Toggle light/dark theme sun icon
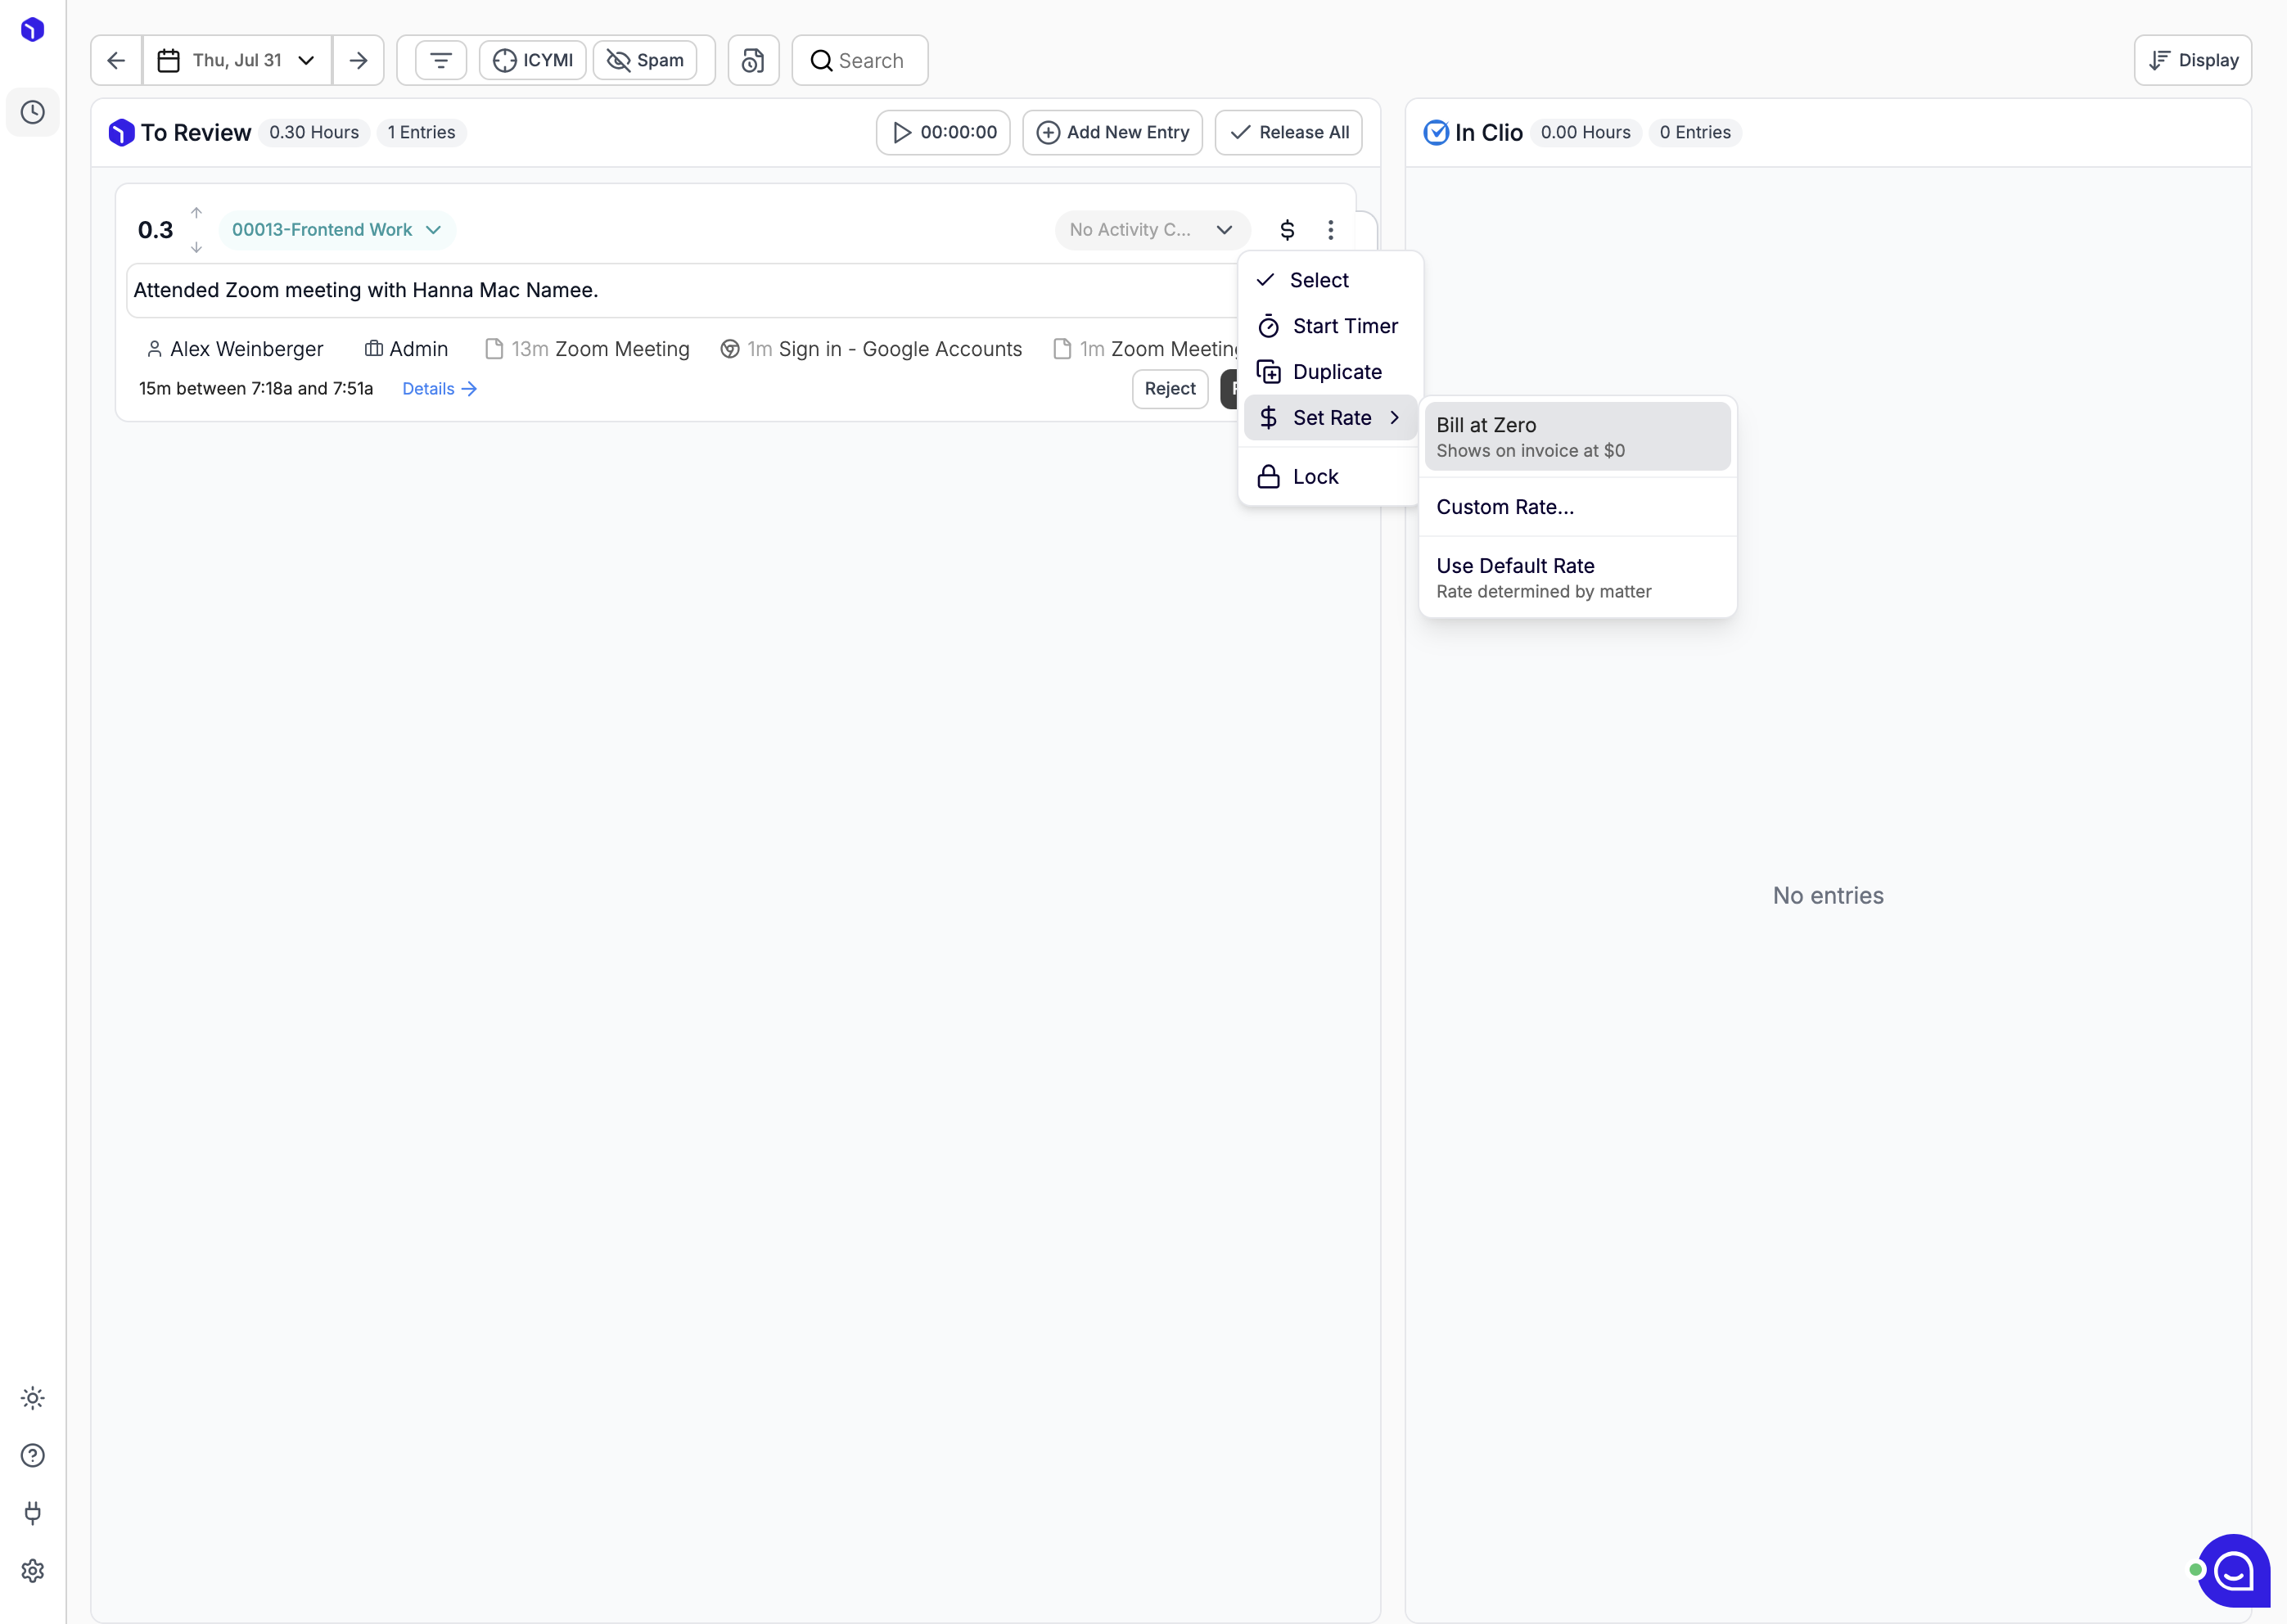Viewport: 2287px width, 1624px height. (33, 1398)
